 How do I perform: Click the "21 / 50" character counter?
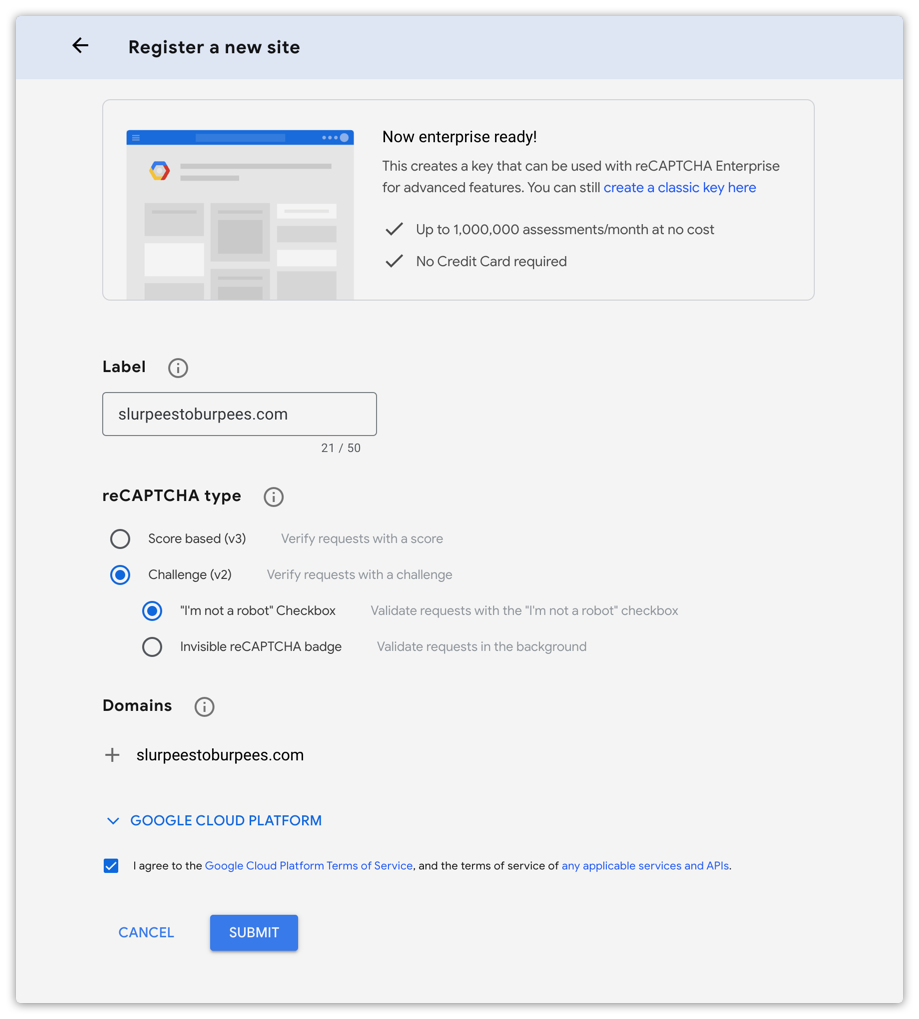pos(341,448)
